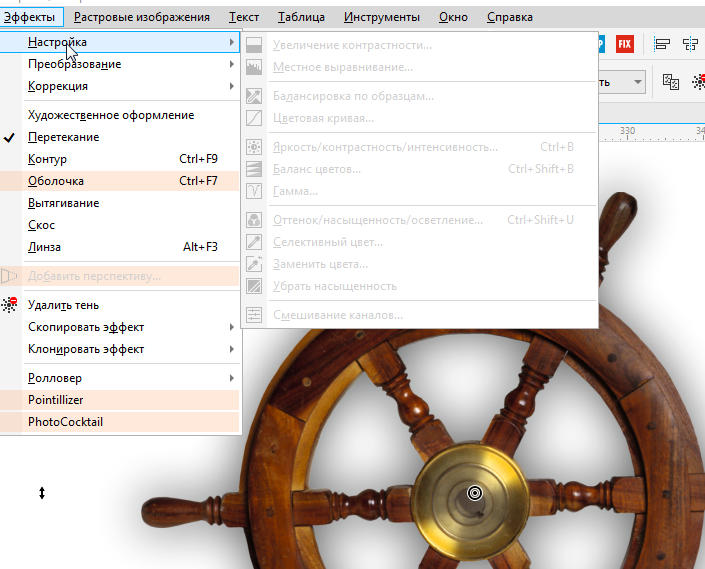Screen dimensions: 705x569
Task: Click Местное выравнивание histogram icon
Action: pos(254,67)
